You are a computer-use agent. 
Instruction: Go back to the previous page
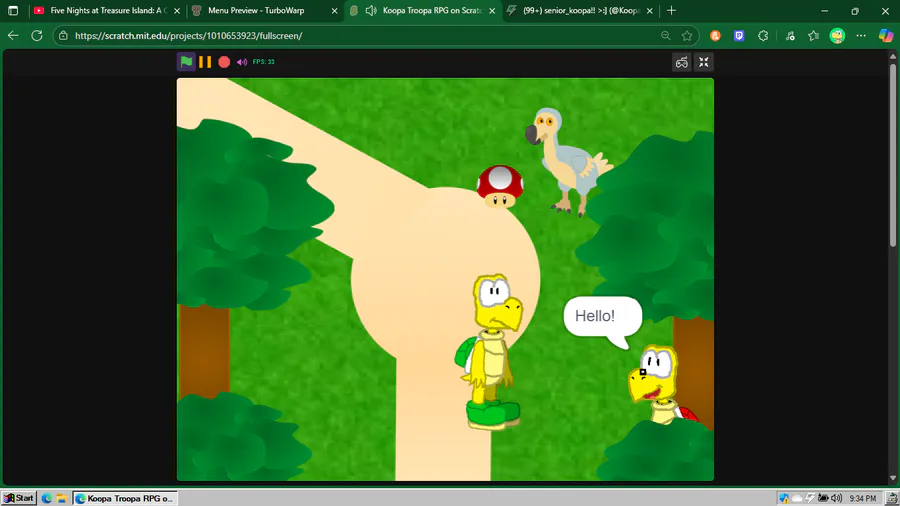[13, 36]
